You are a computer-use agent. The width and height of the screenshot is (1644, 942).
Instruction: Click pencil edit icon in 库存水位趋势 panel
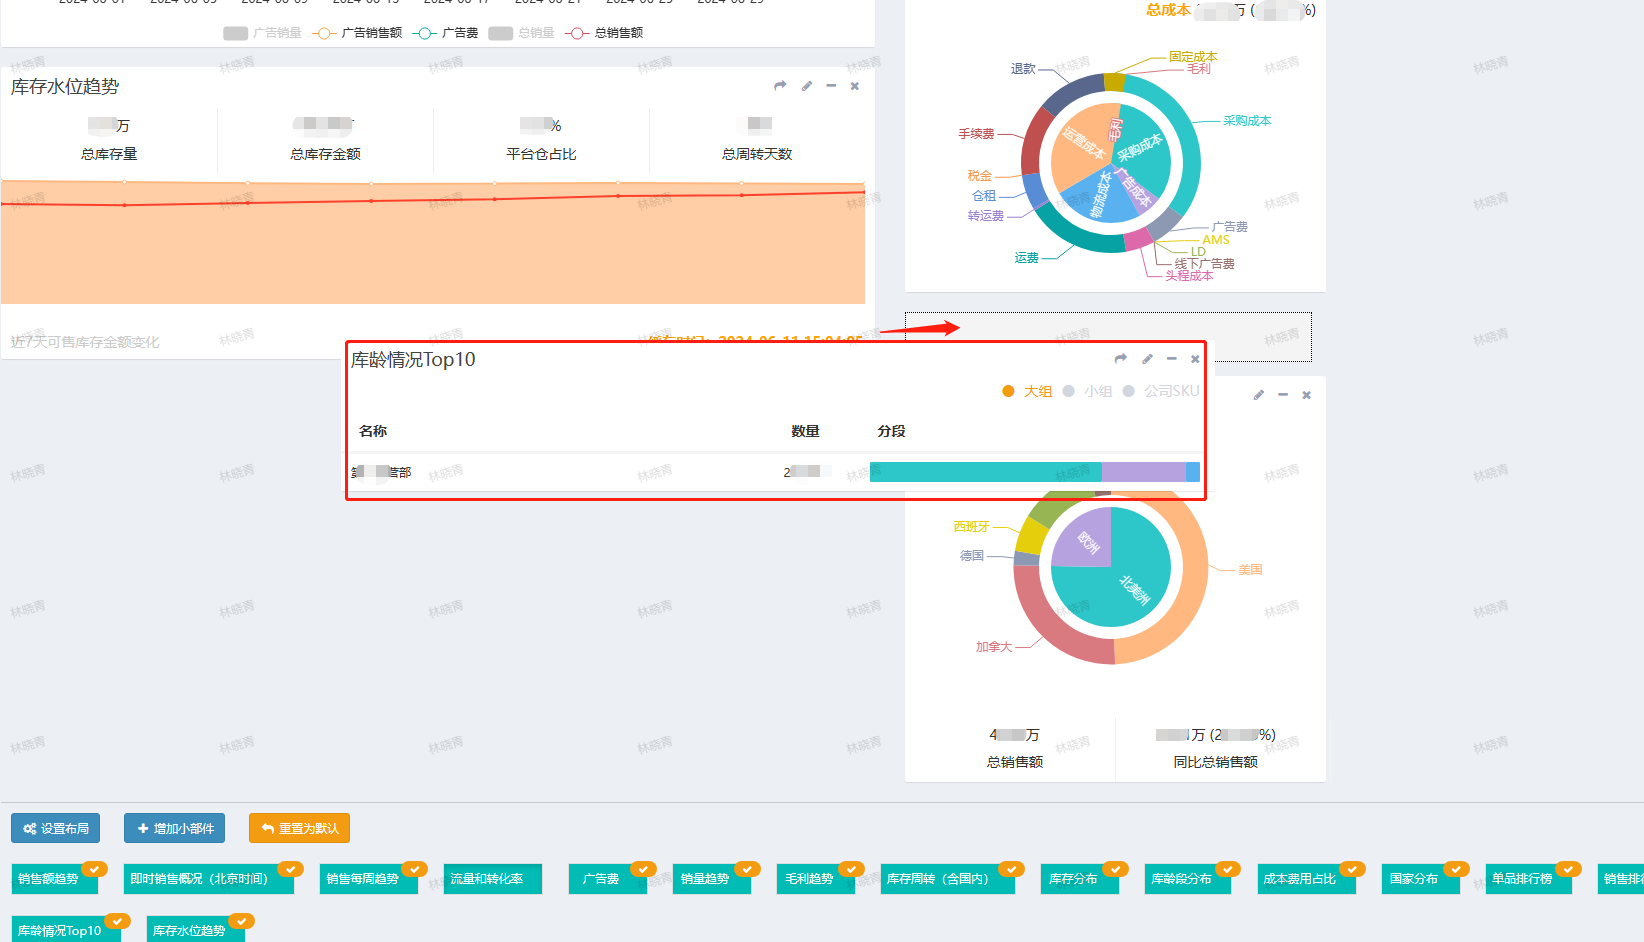(807, 86)
